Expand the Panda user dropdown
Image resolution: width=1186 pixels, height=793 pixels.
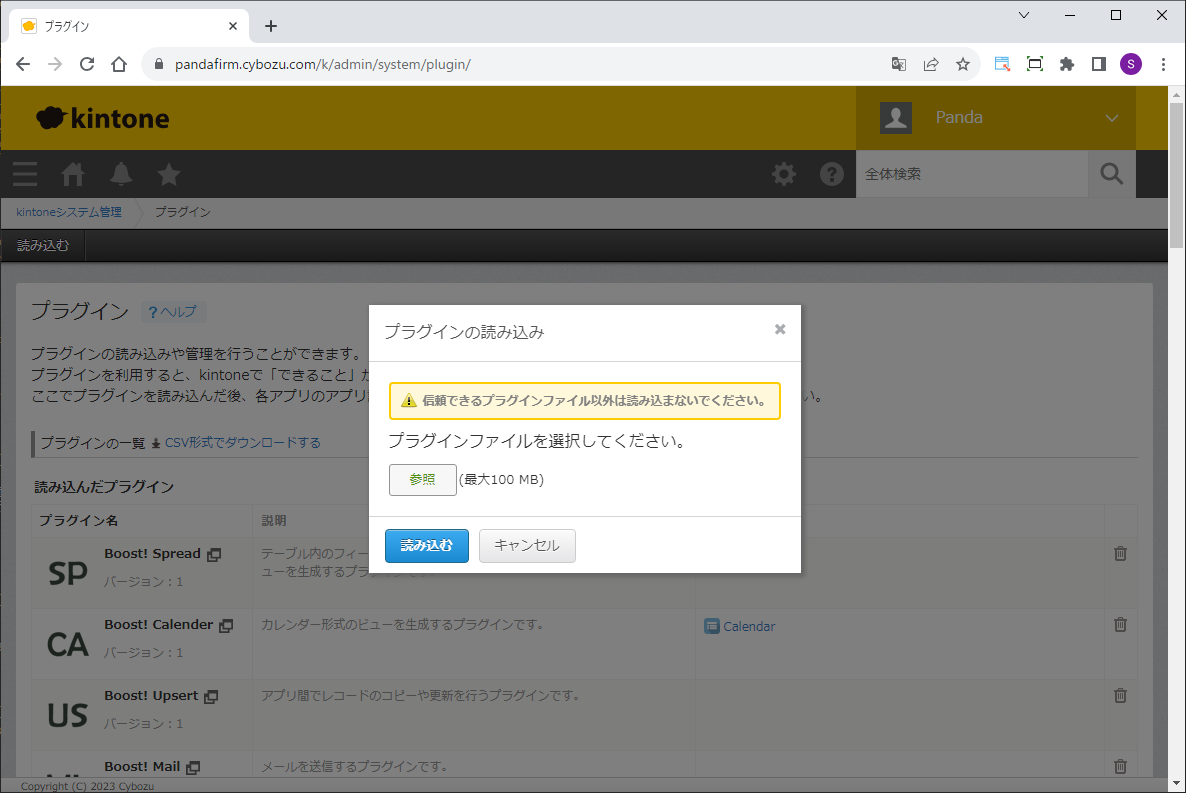[1111, 118]
